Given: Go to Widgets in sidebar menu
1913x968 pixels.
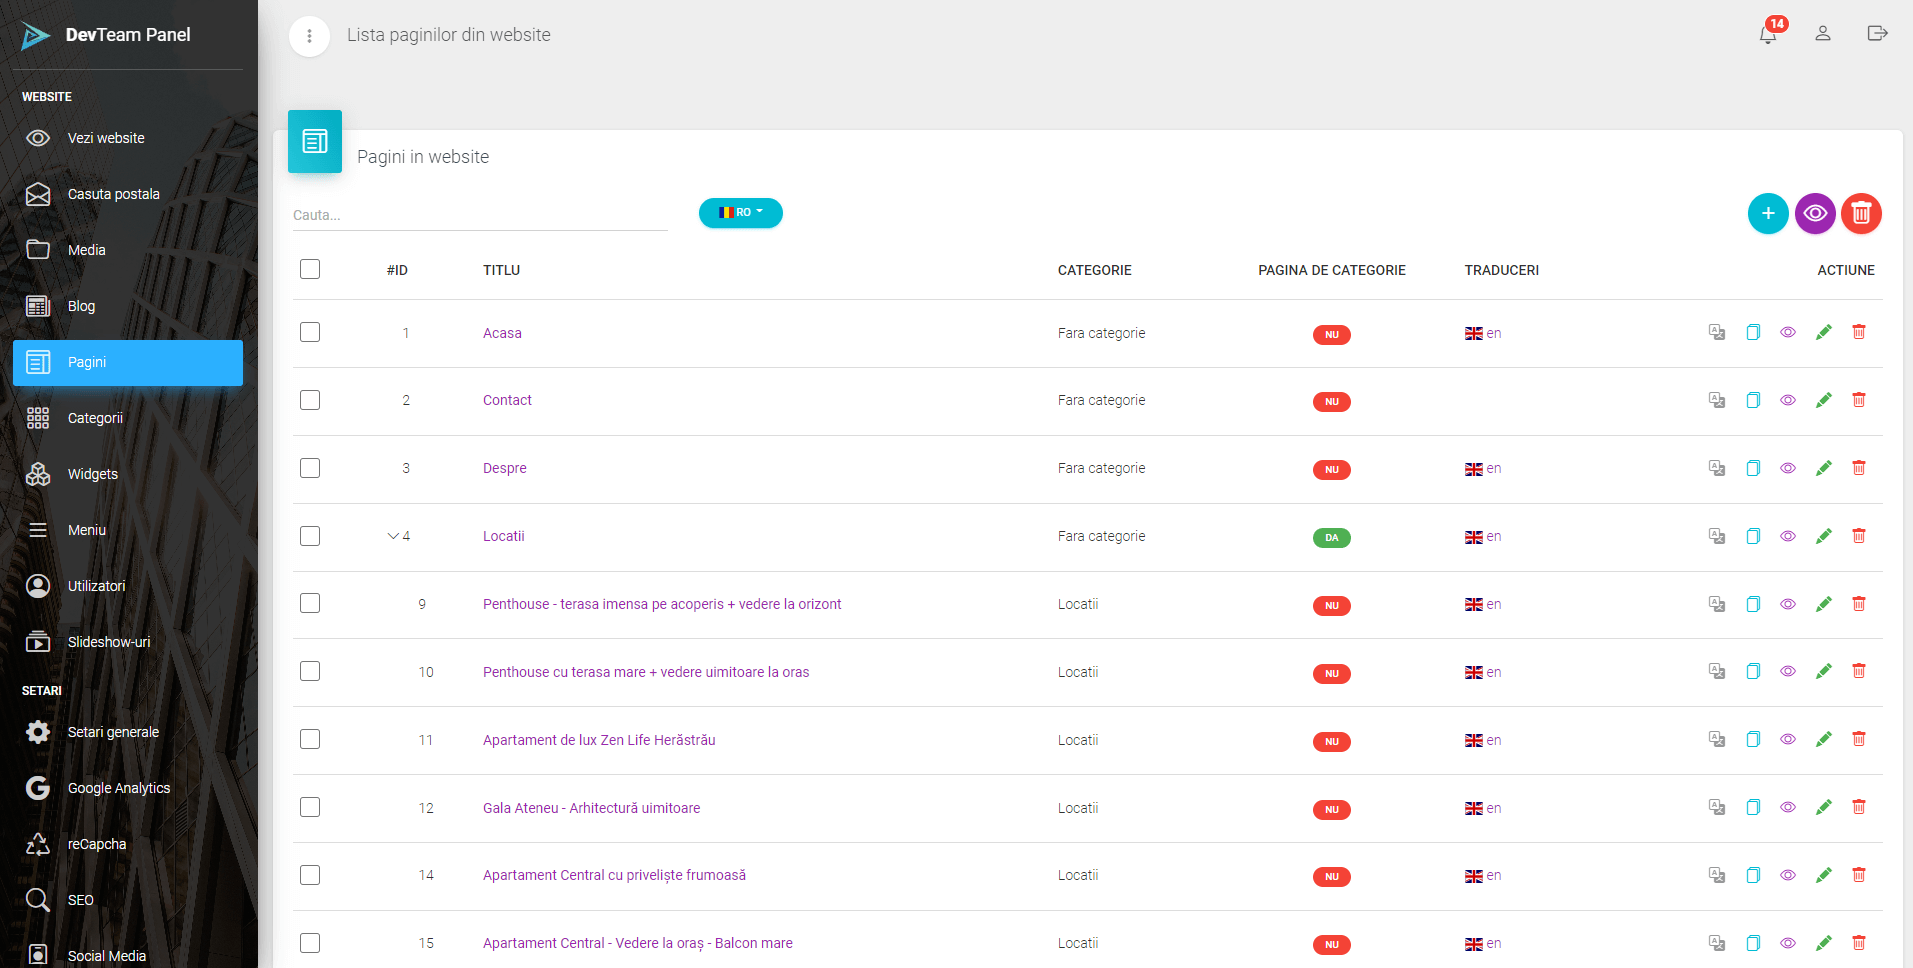Looking at the screenshot, I should pyautogui.click(x=92, y=474).
